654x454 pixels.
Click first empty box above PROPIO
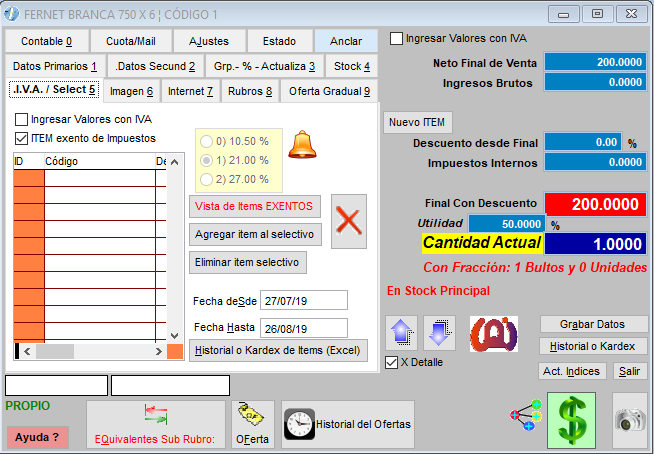click(56, 385)
